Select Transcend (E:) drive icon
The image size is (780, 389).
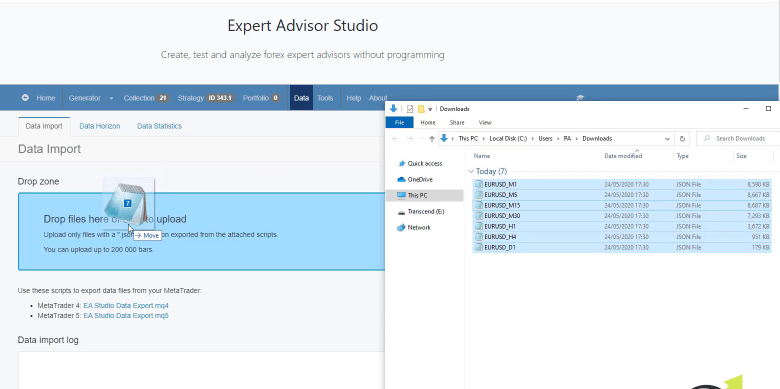click(401, 212)
